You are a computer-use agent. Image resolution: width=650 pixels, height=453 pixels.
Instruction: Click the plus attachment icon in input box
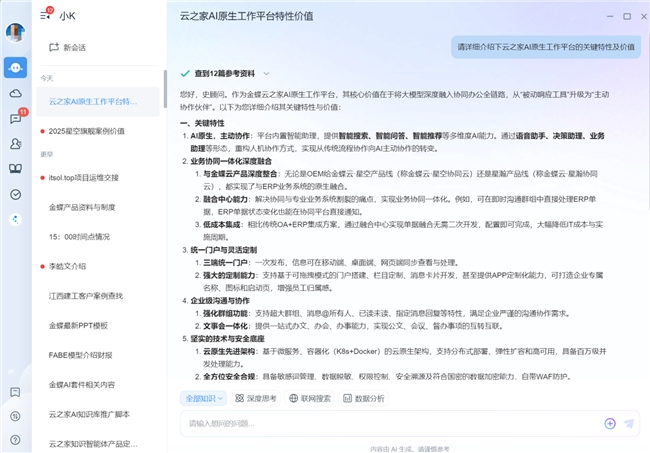(x=609, y=423)
